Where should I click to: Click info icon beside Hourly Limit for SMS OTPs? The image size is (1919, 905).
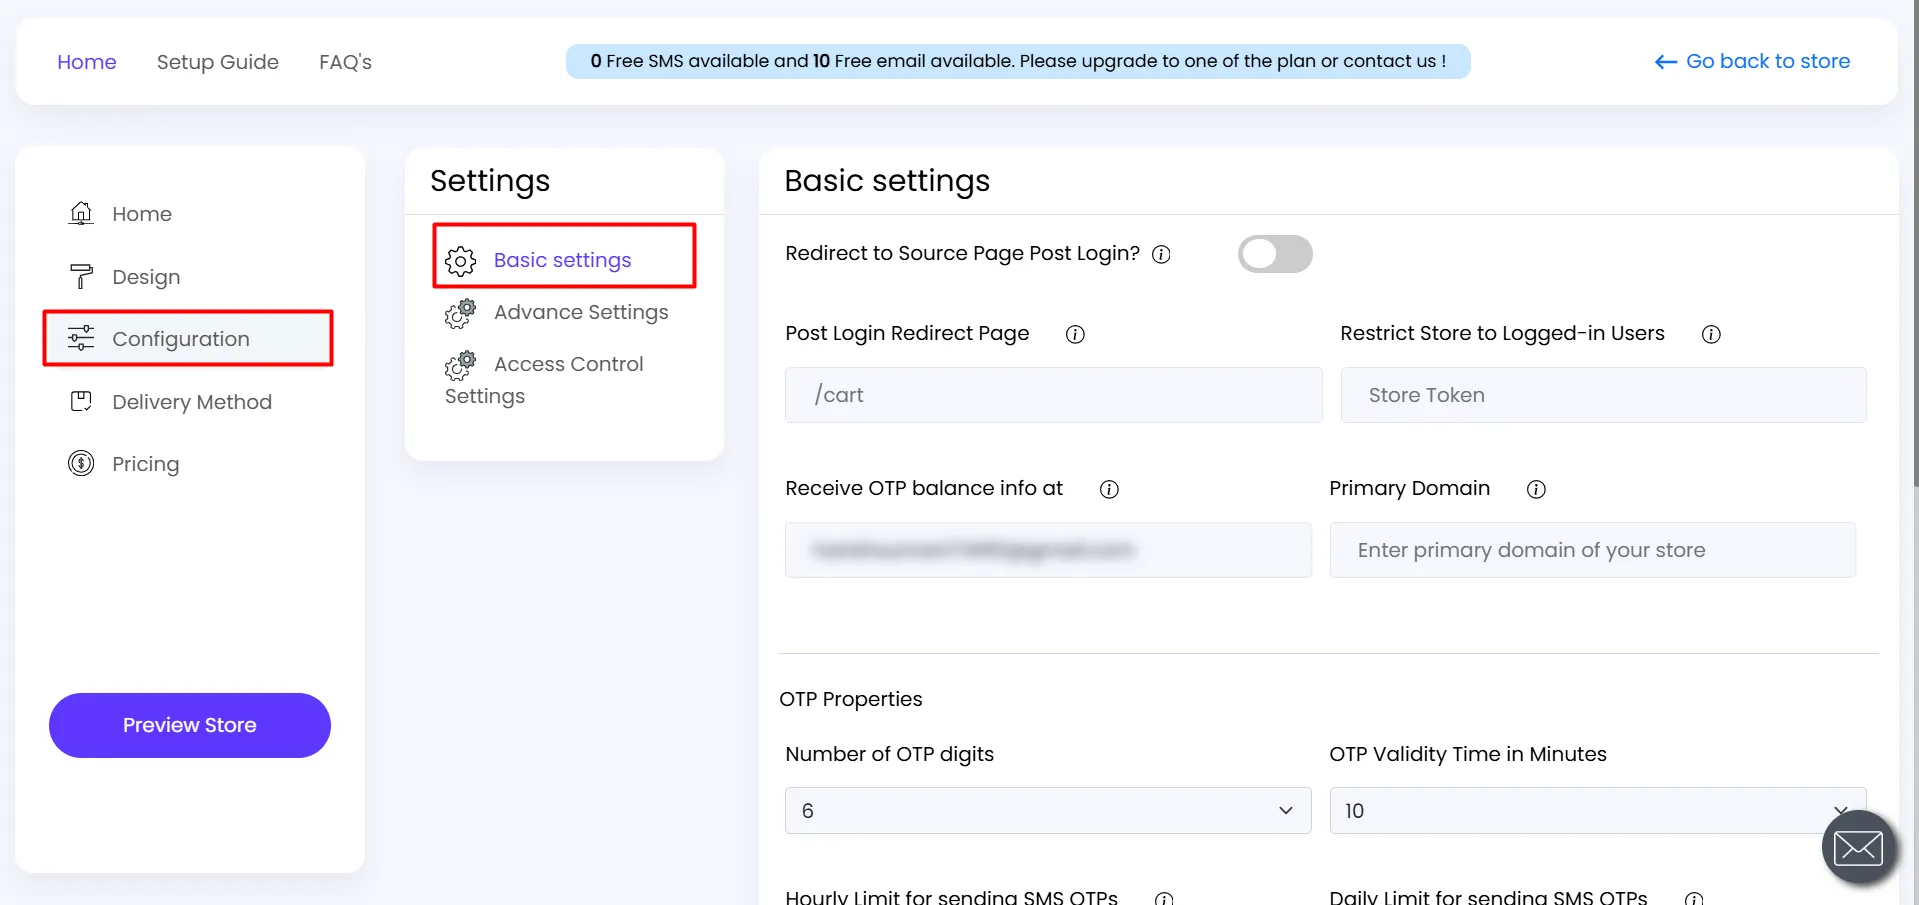coord(1164,898)
